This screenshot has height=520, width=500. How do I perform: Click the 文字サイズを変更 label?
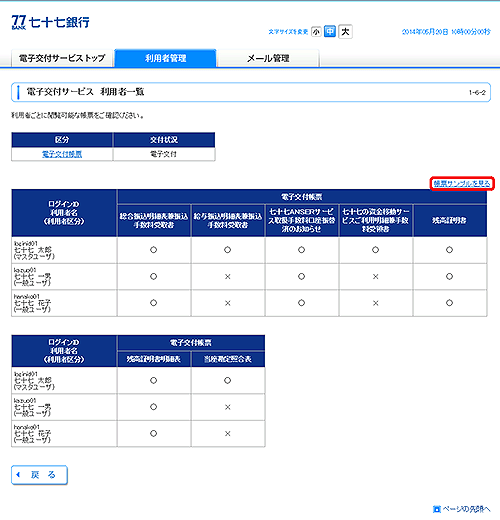tap(288, 32)
